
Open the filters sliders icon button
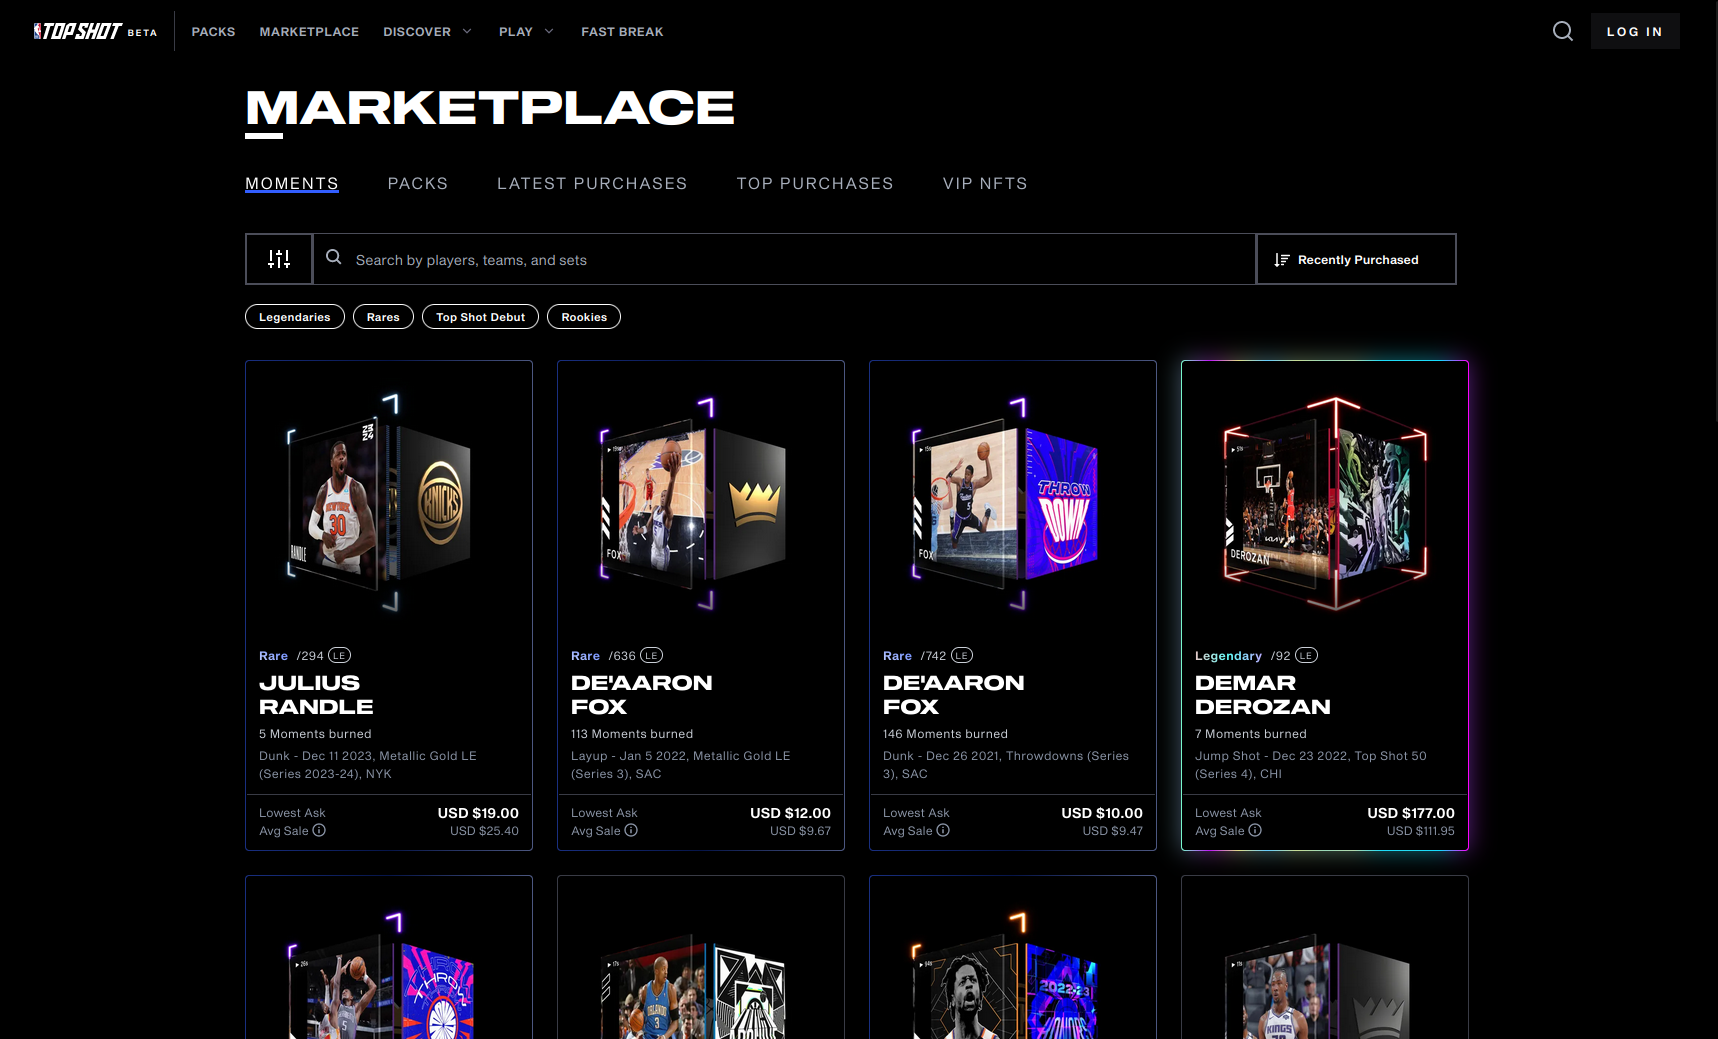click(279, 259)
